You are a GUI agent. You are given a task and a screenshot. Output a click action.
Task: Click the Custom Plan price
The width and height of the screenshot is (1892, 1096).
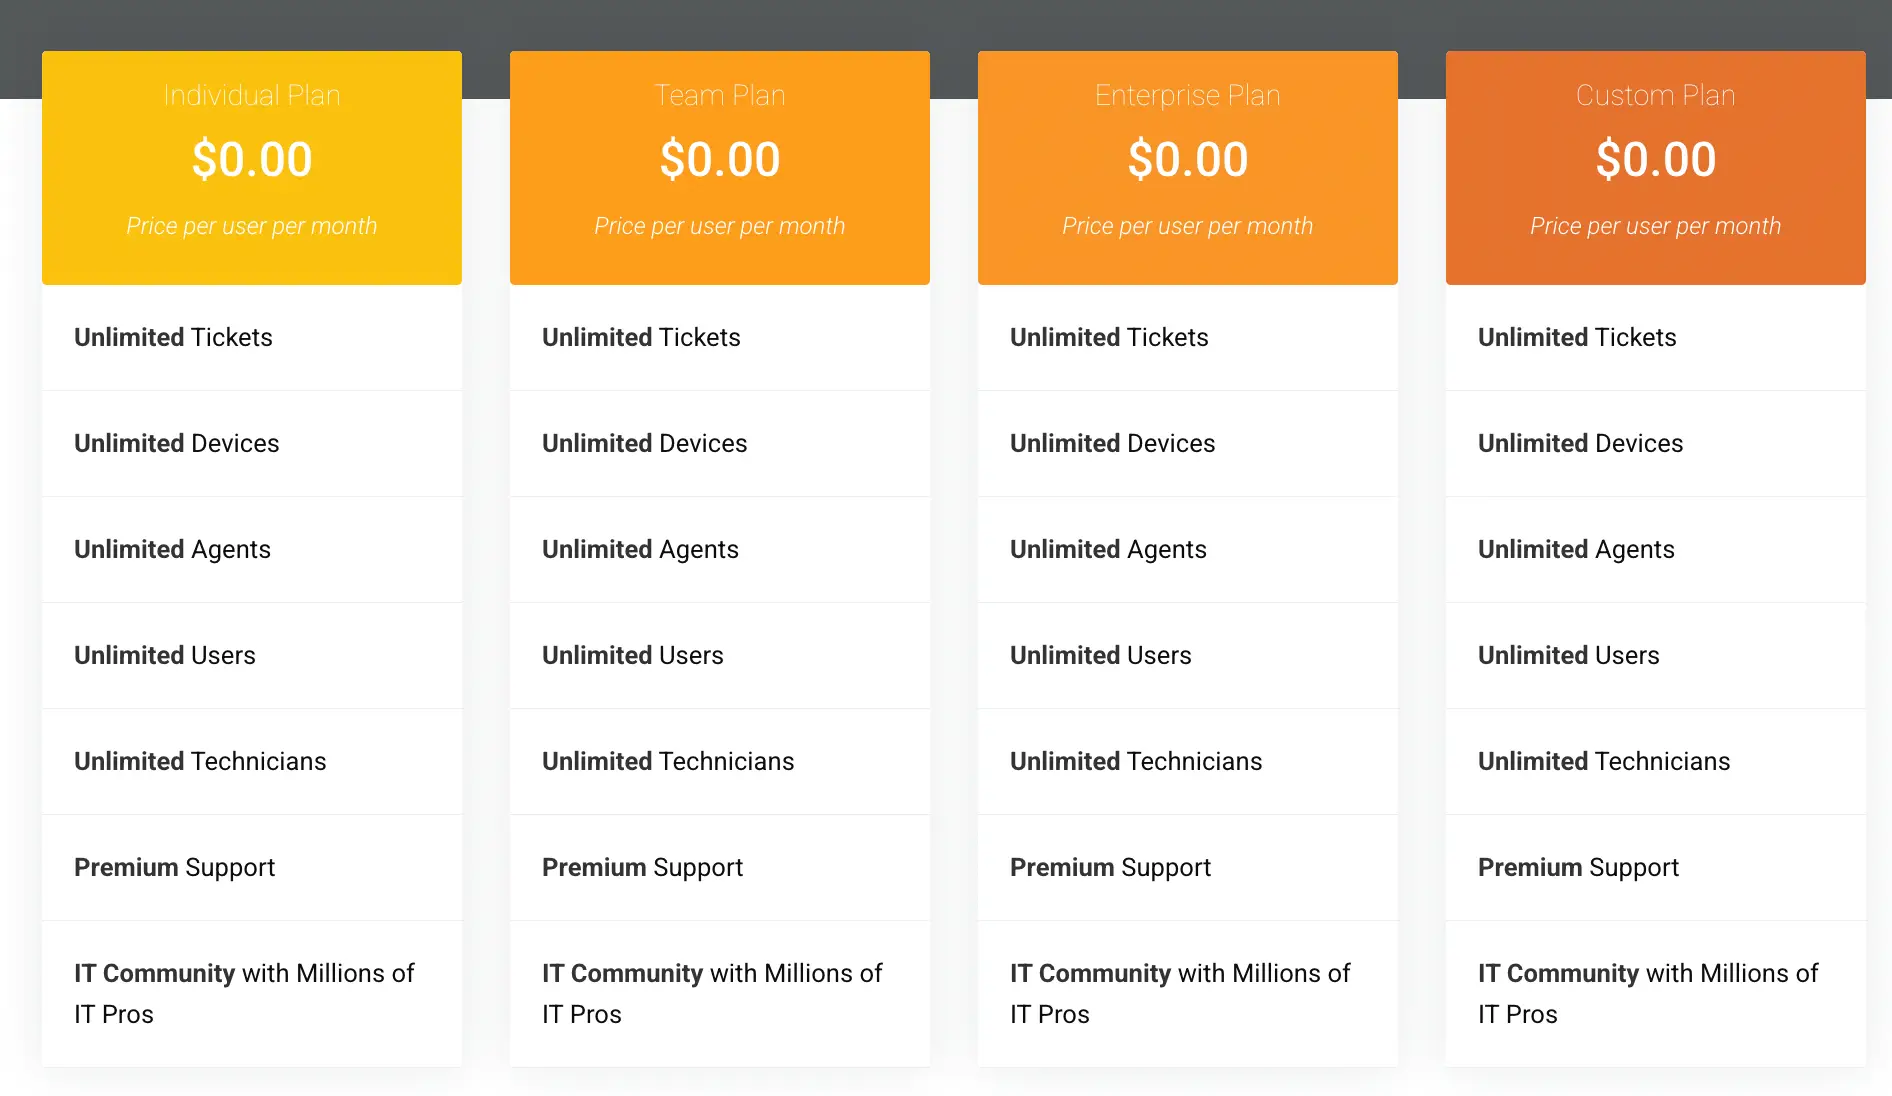click(1655, 158)
